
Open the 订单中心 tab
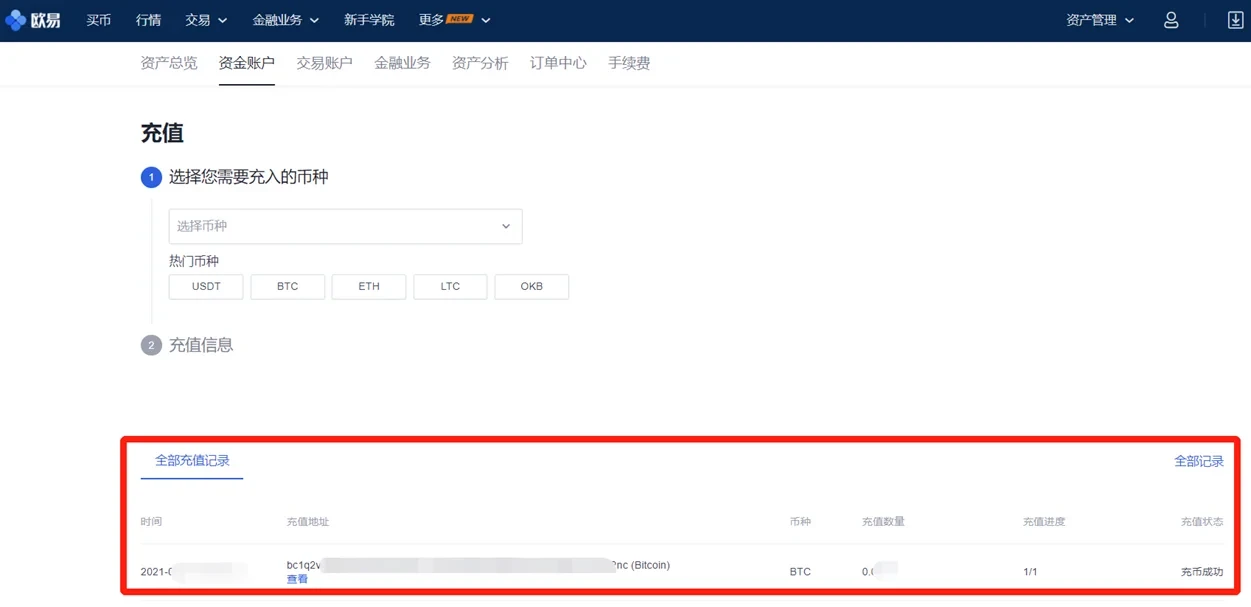[557, 62]
